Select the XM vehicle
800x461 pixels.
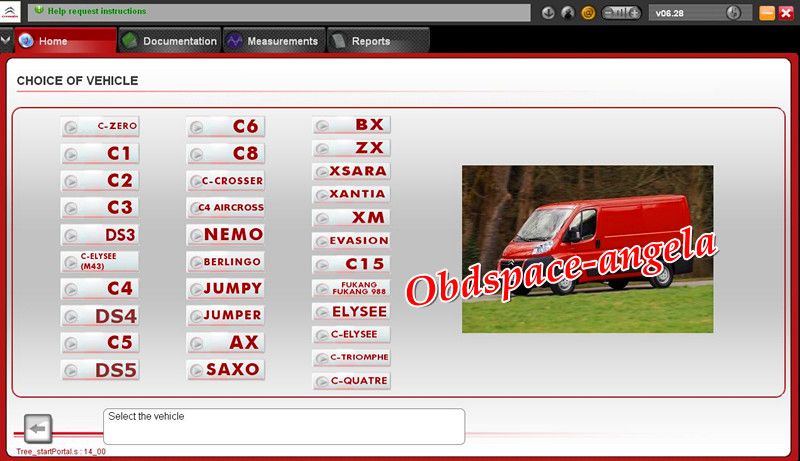tap(352, 218)
